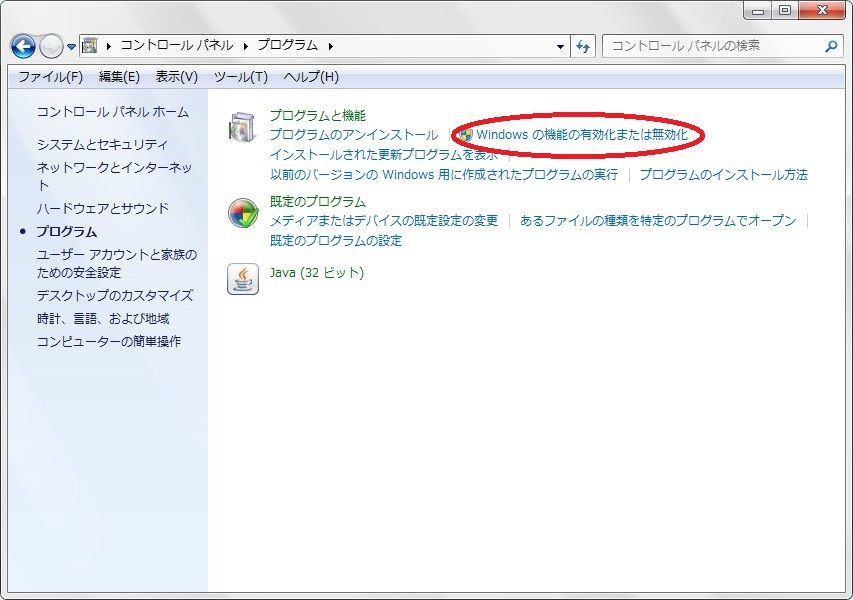This screenshot has width=853, height=600.
Task: Click プログラムのインストール方法 link
Action: tap(724, 175)
